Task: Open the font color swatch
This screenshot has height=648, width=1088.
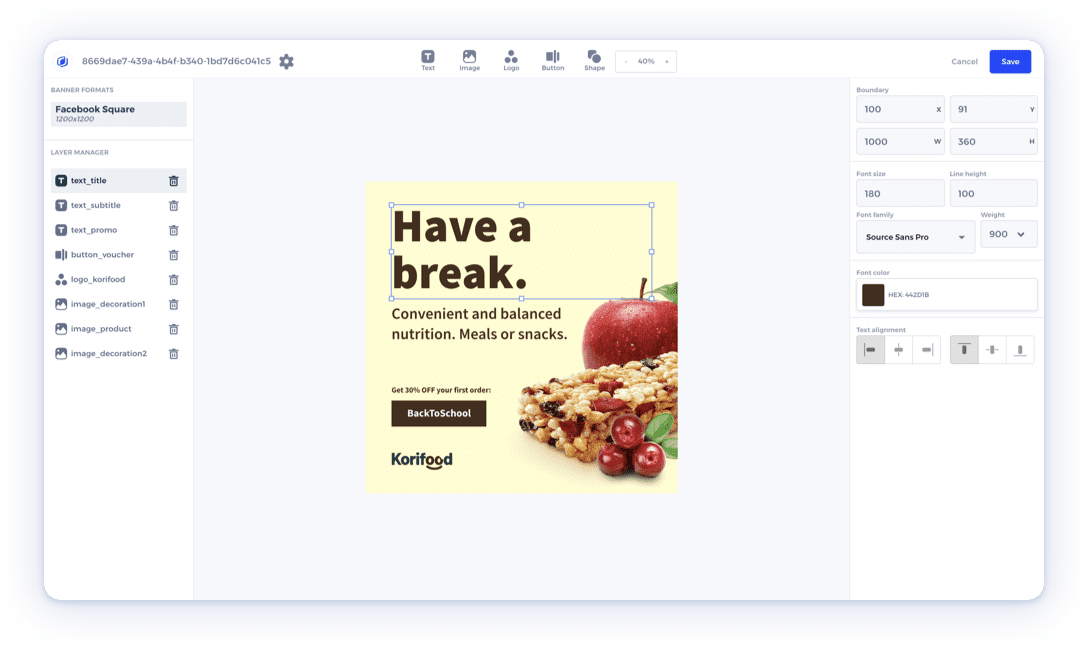Action: (873, 295)
